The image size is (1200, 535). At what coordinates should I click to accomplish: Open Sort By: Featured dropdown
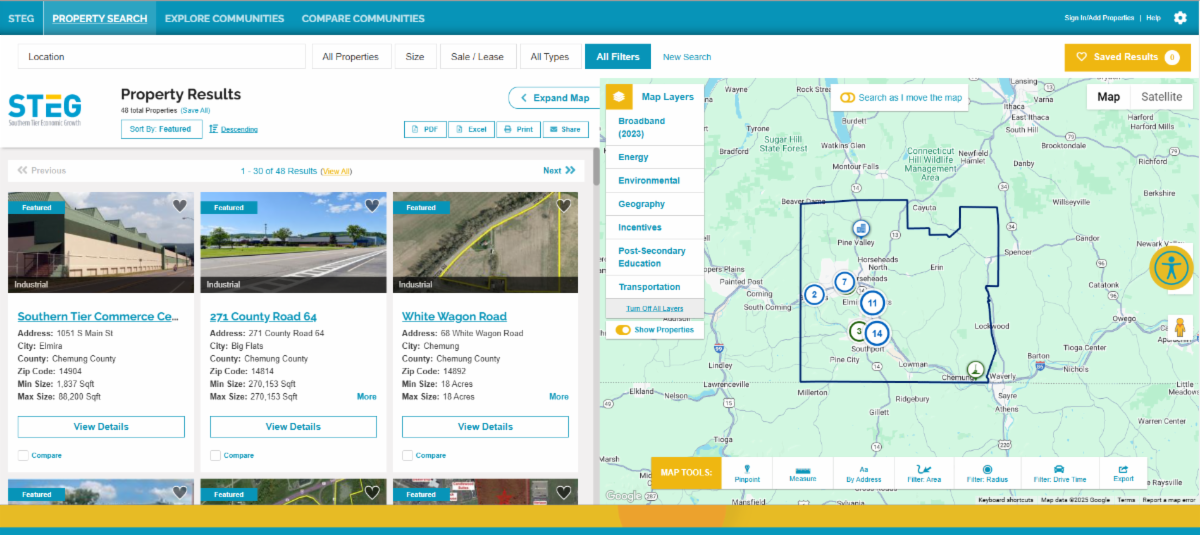click(x=161, y=129)
